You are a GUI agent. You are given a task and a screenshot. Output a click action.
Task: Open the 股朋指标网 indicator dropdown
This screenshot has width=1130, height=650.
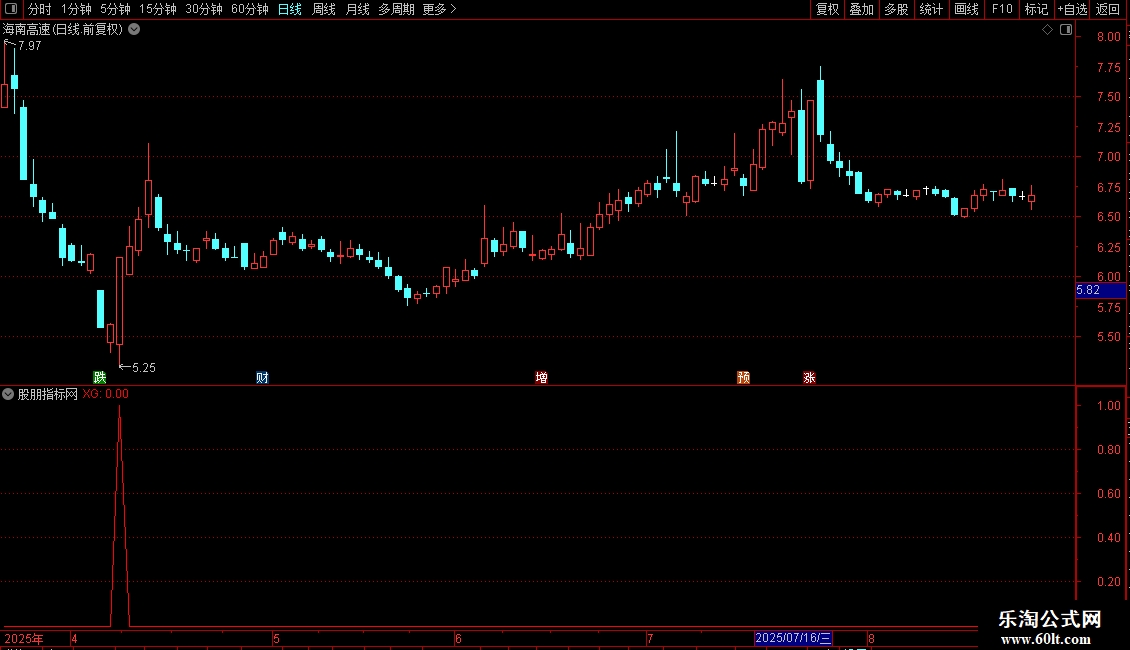(x=8, y=394)
